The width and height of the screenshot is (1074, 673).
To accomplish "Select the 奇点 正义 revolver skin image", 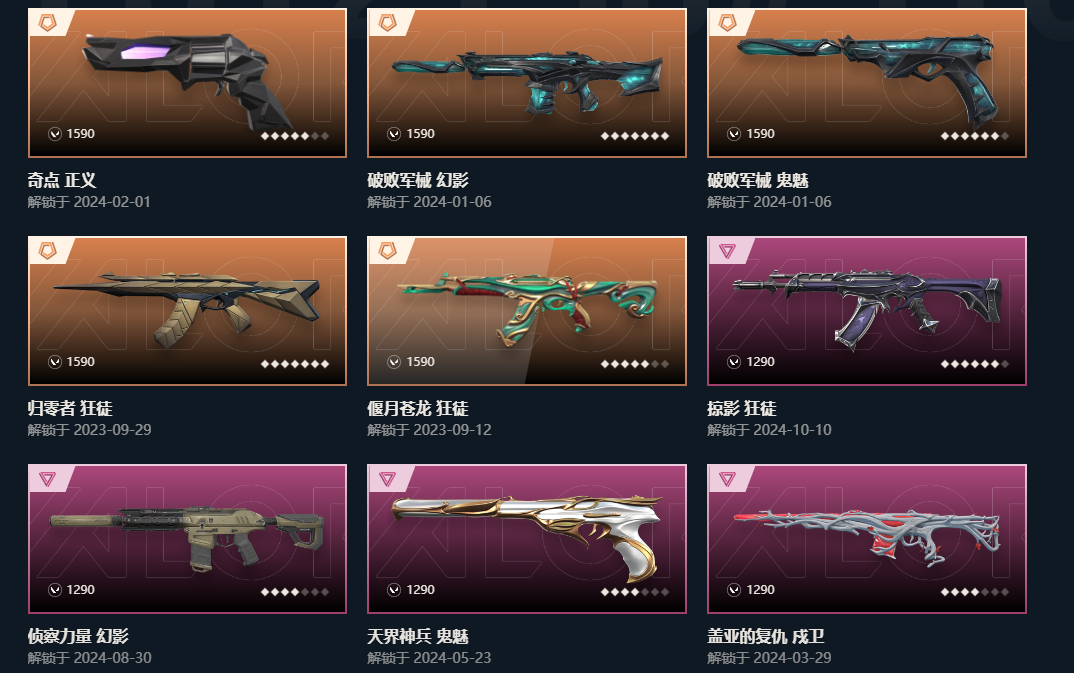I will (187, 83).
